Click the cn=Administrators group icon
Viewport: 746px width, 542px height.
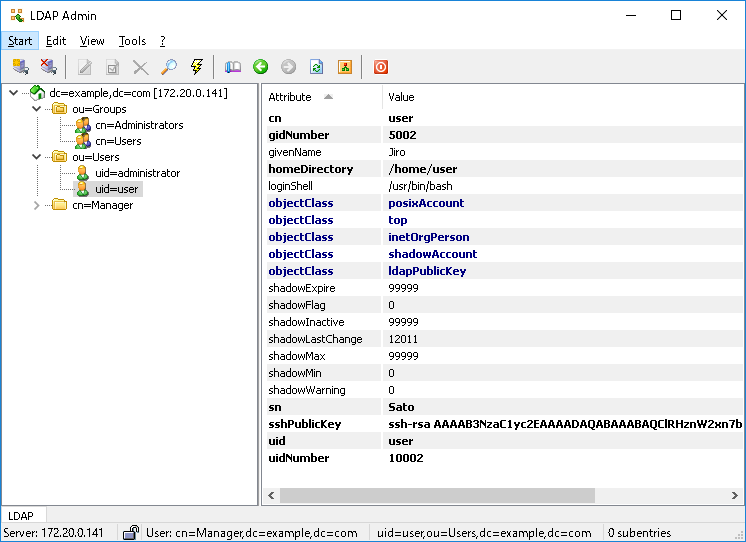point(83,125)
